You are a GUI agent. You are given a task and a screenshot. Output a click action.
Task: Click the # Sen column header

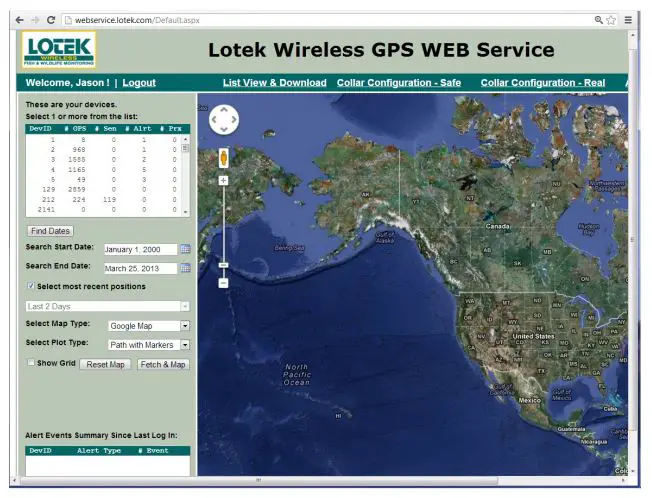pyautogui.click(x=106, y=128)
